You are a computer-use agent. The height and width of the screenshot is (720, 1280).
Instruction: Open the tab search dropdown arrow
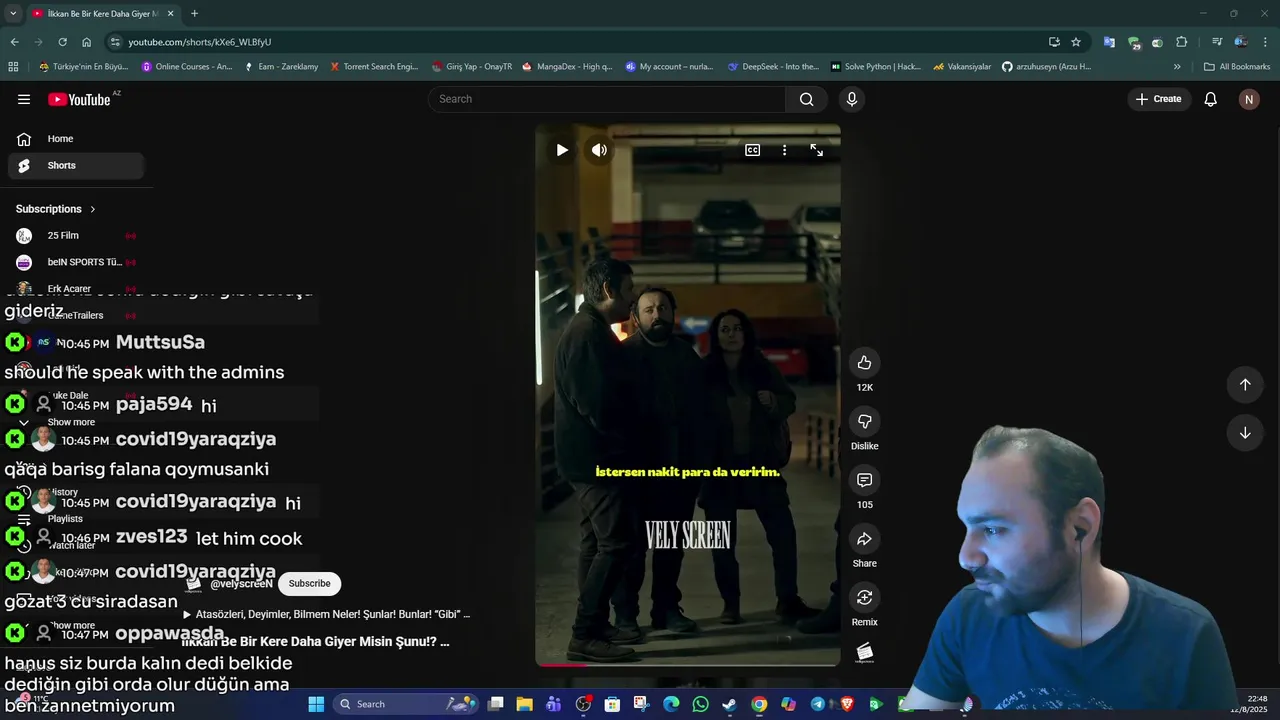(x=13, y=14)
